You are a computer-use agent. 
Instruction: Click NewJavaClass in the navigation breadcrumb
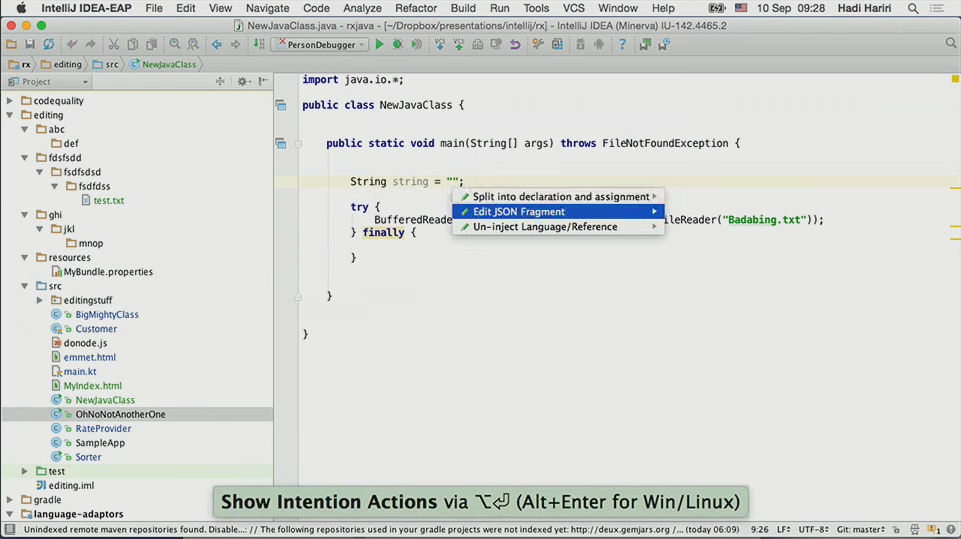(x=168, y=64)
